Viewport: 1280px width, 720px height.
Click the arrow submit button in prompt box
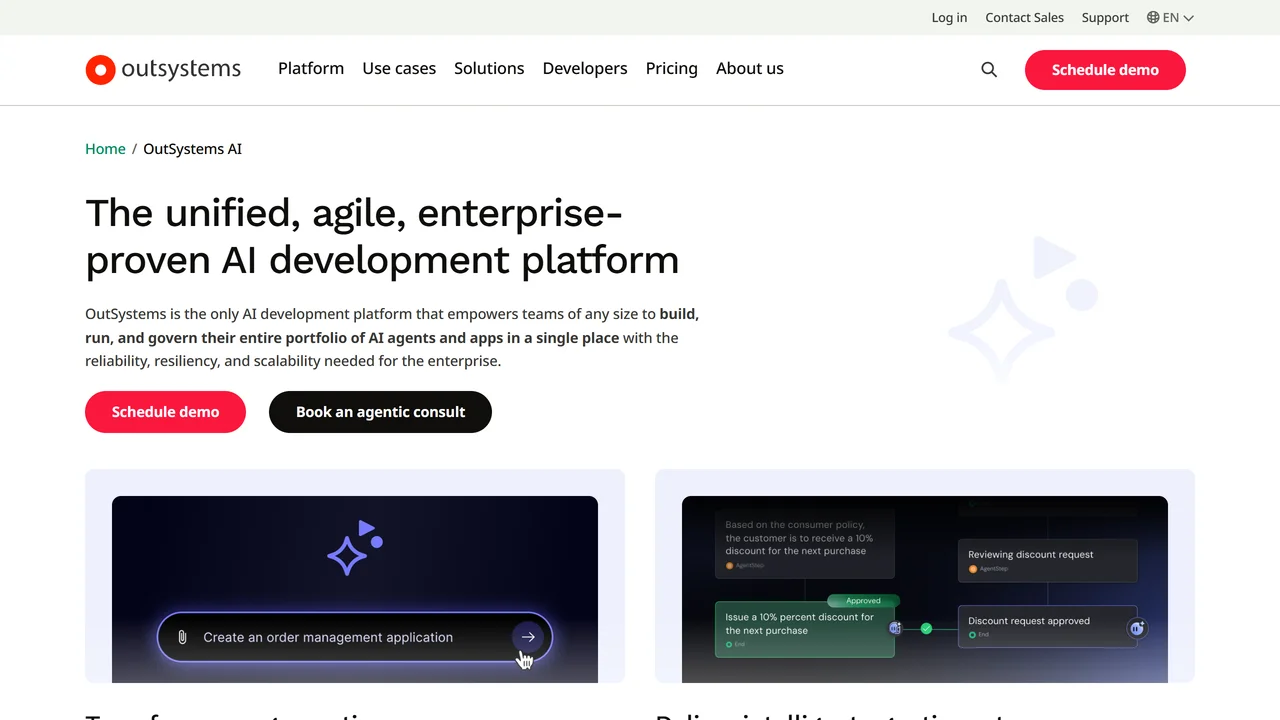tap(528, 637)
